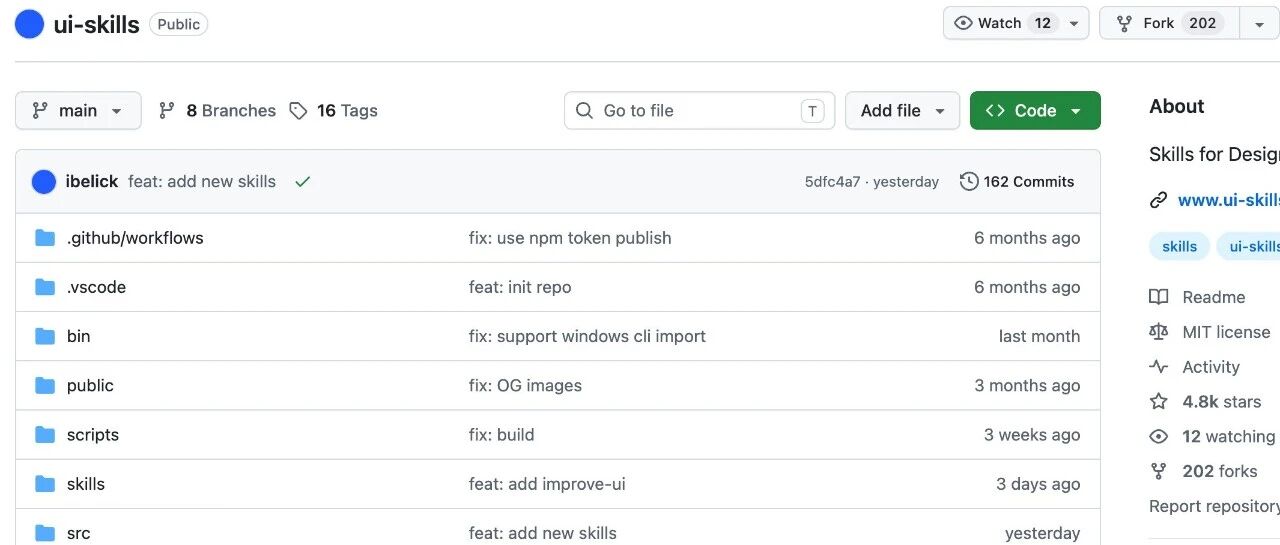View the 162 Commits history
This screenshot has height=545, width=1280.
tap(1017, 182)
